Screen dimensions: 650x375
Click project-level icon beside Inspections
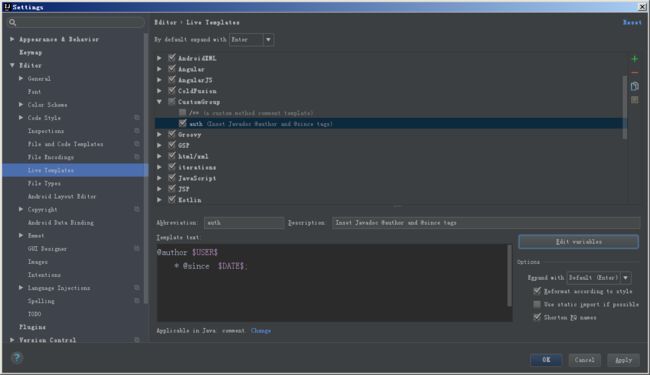[137, 131]
